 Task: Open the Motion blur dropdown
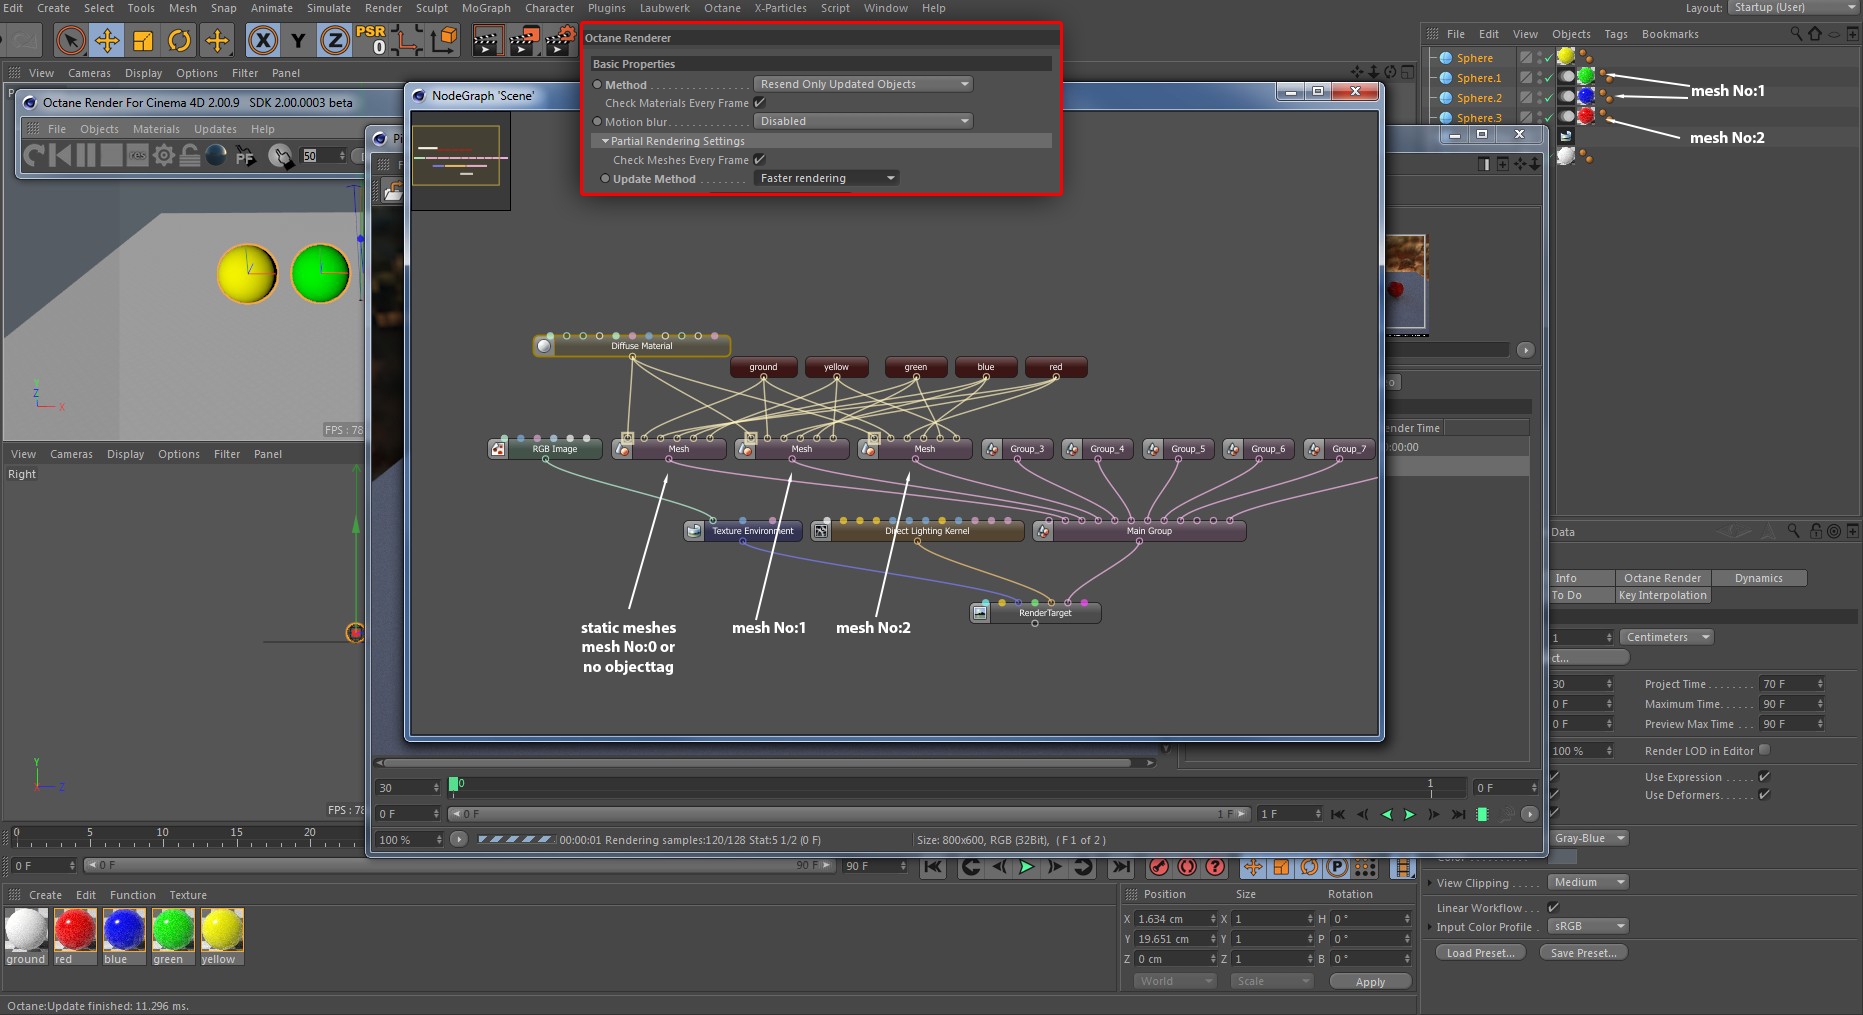pyautogui.click(x=863, y=121)
